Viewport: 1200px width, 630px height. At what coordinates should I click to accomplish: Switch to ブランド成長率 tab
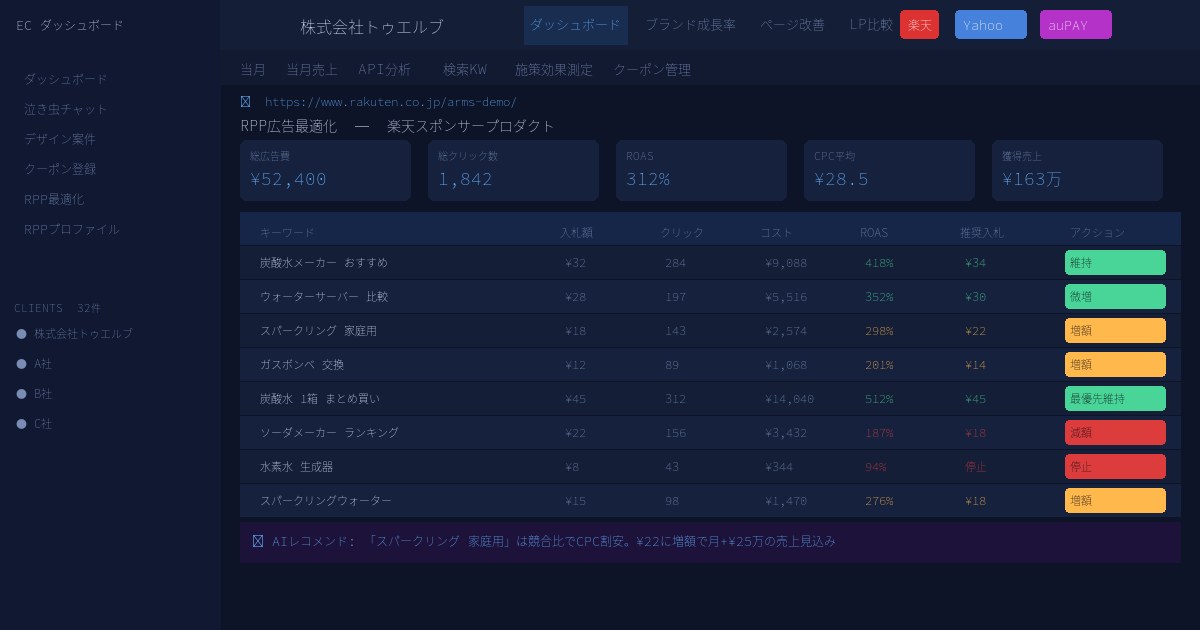click(690, 25)
